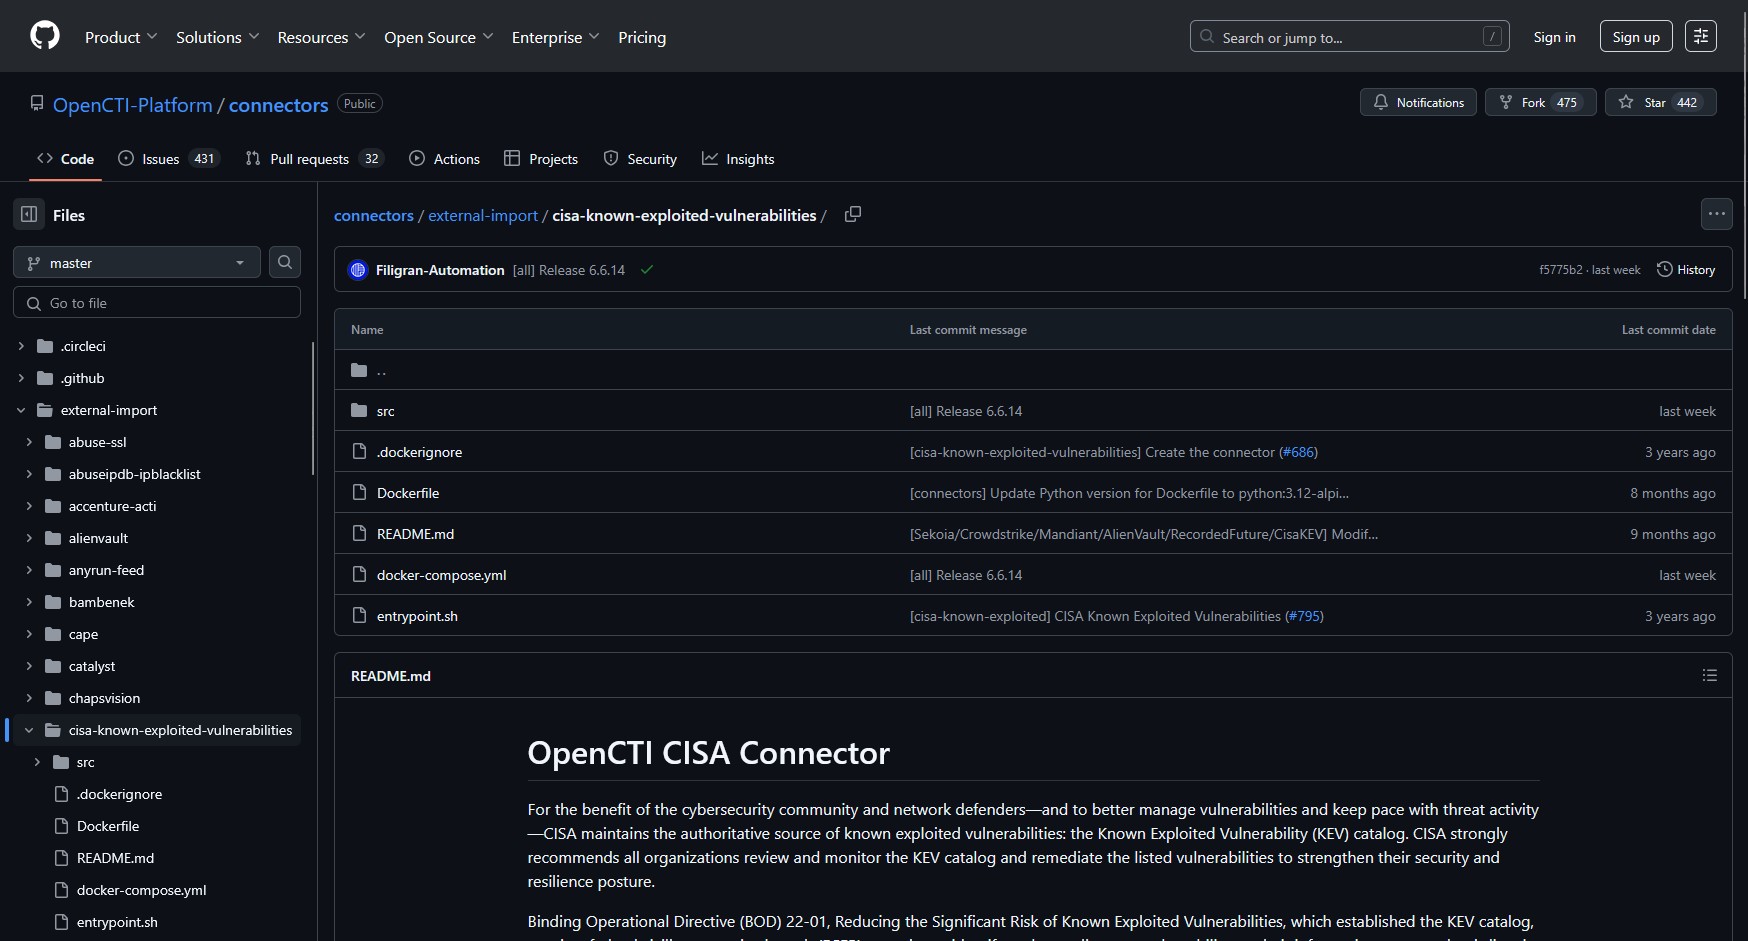Viewport: 1748px width, 941px height.
Task: Open the Solutions dropdown menu
Action: click(218, 37)
